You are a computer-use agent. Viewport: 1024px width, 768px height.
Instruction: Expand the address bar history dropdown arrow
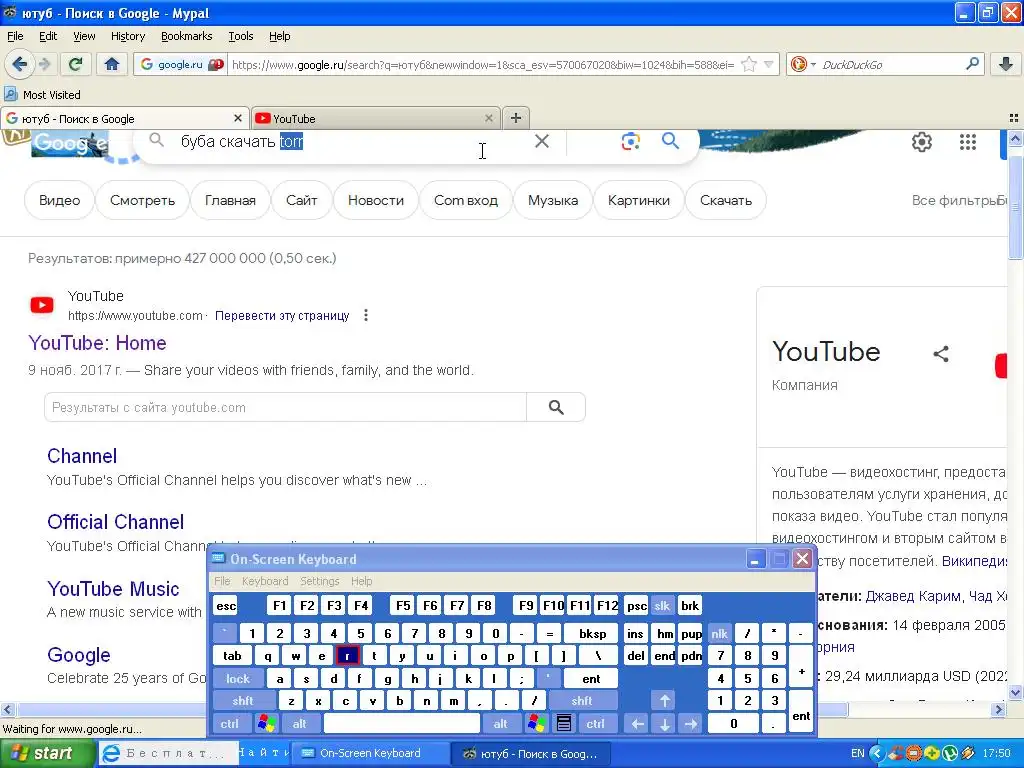[769, 64]
